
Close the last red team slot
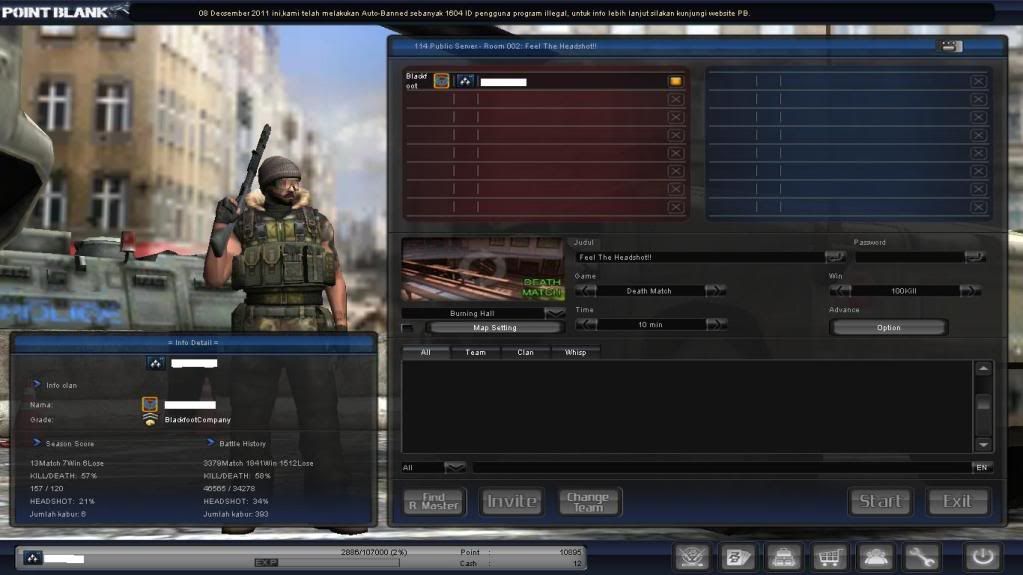pyautogui.click(x=675, y=207)
